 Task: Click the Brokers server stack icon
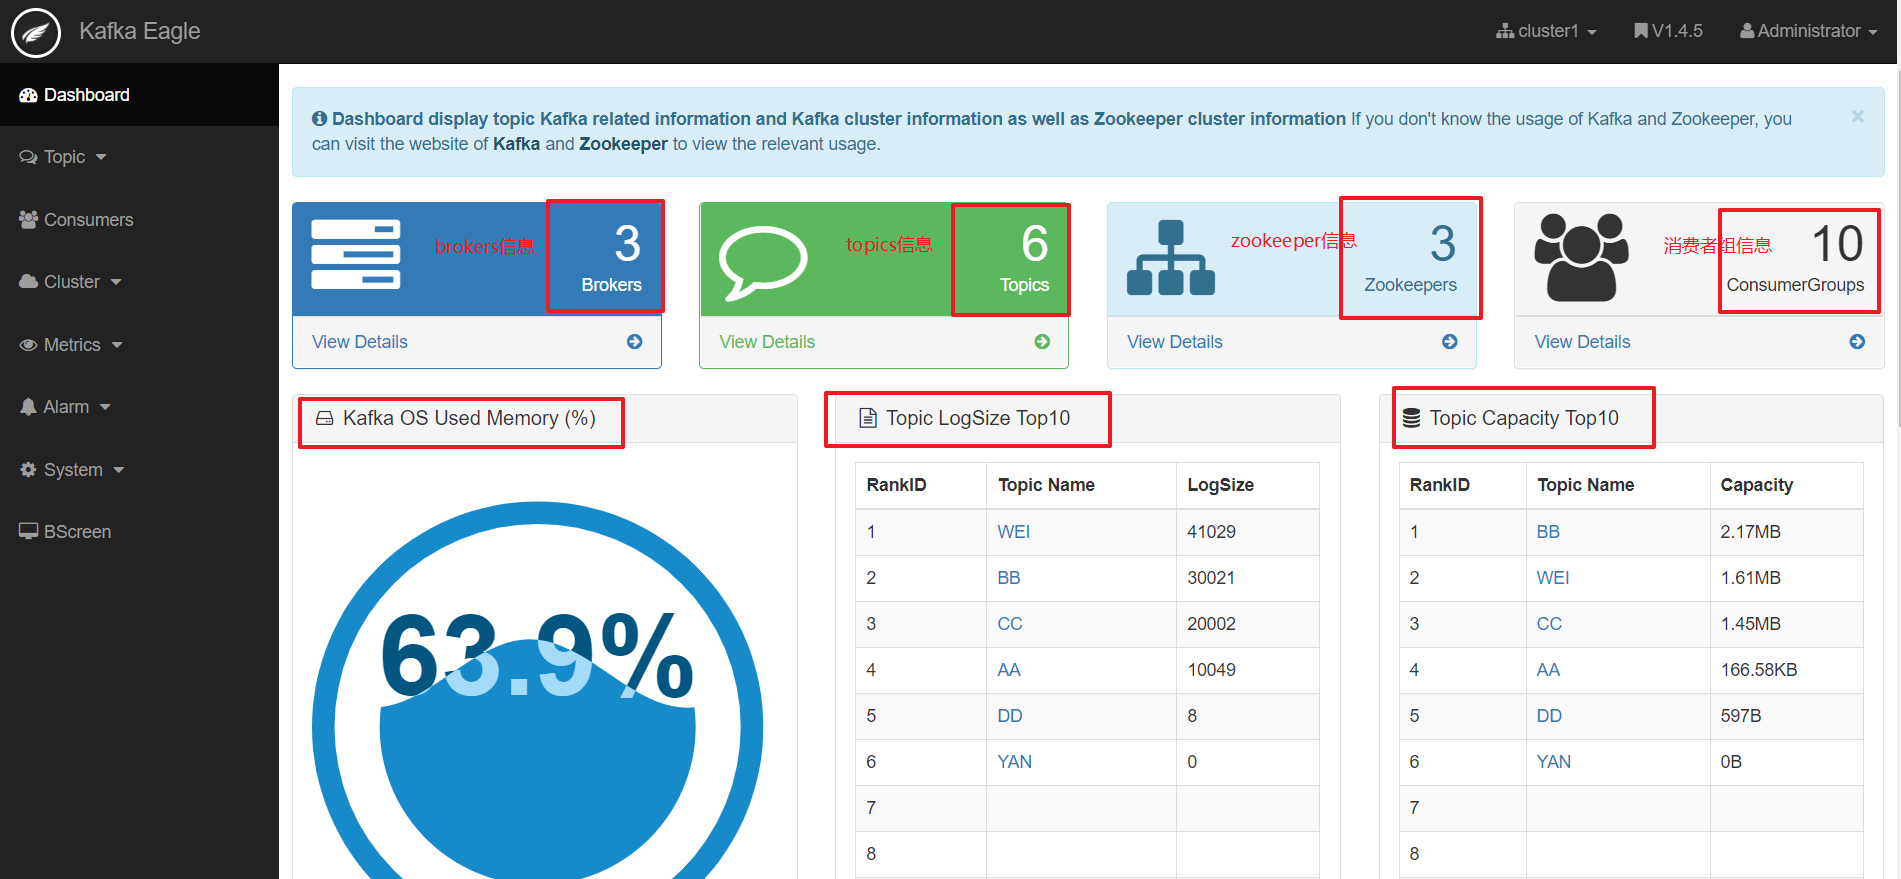coord(356,254)
